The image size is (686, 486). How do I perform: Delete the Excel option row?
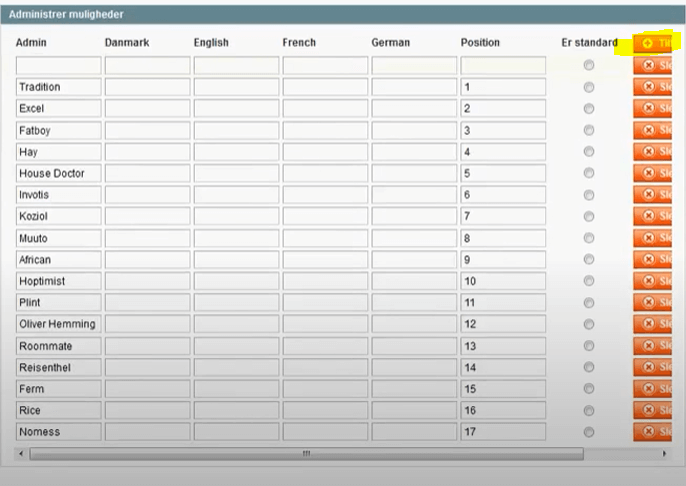pyautogui.click(x=652, y=108)
